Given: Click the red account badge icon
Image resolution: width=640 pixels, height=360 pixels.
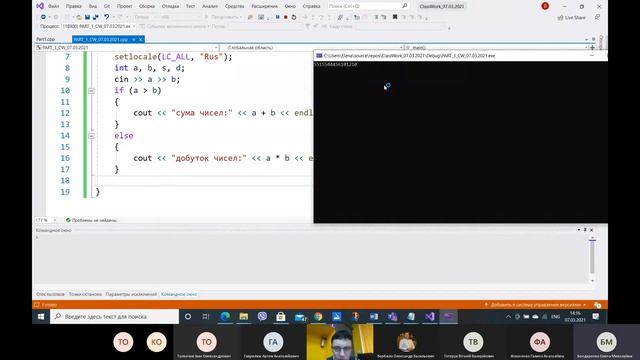Looking at the screenshot, I should (x=545, y=6).
